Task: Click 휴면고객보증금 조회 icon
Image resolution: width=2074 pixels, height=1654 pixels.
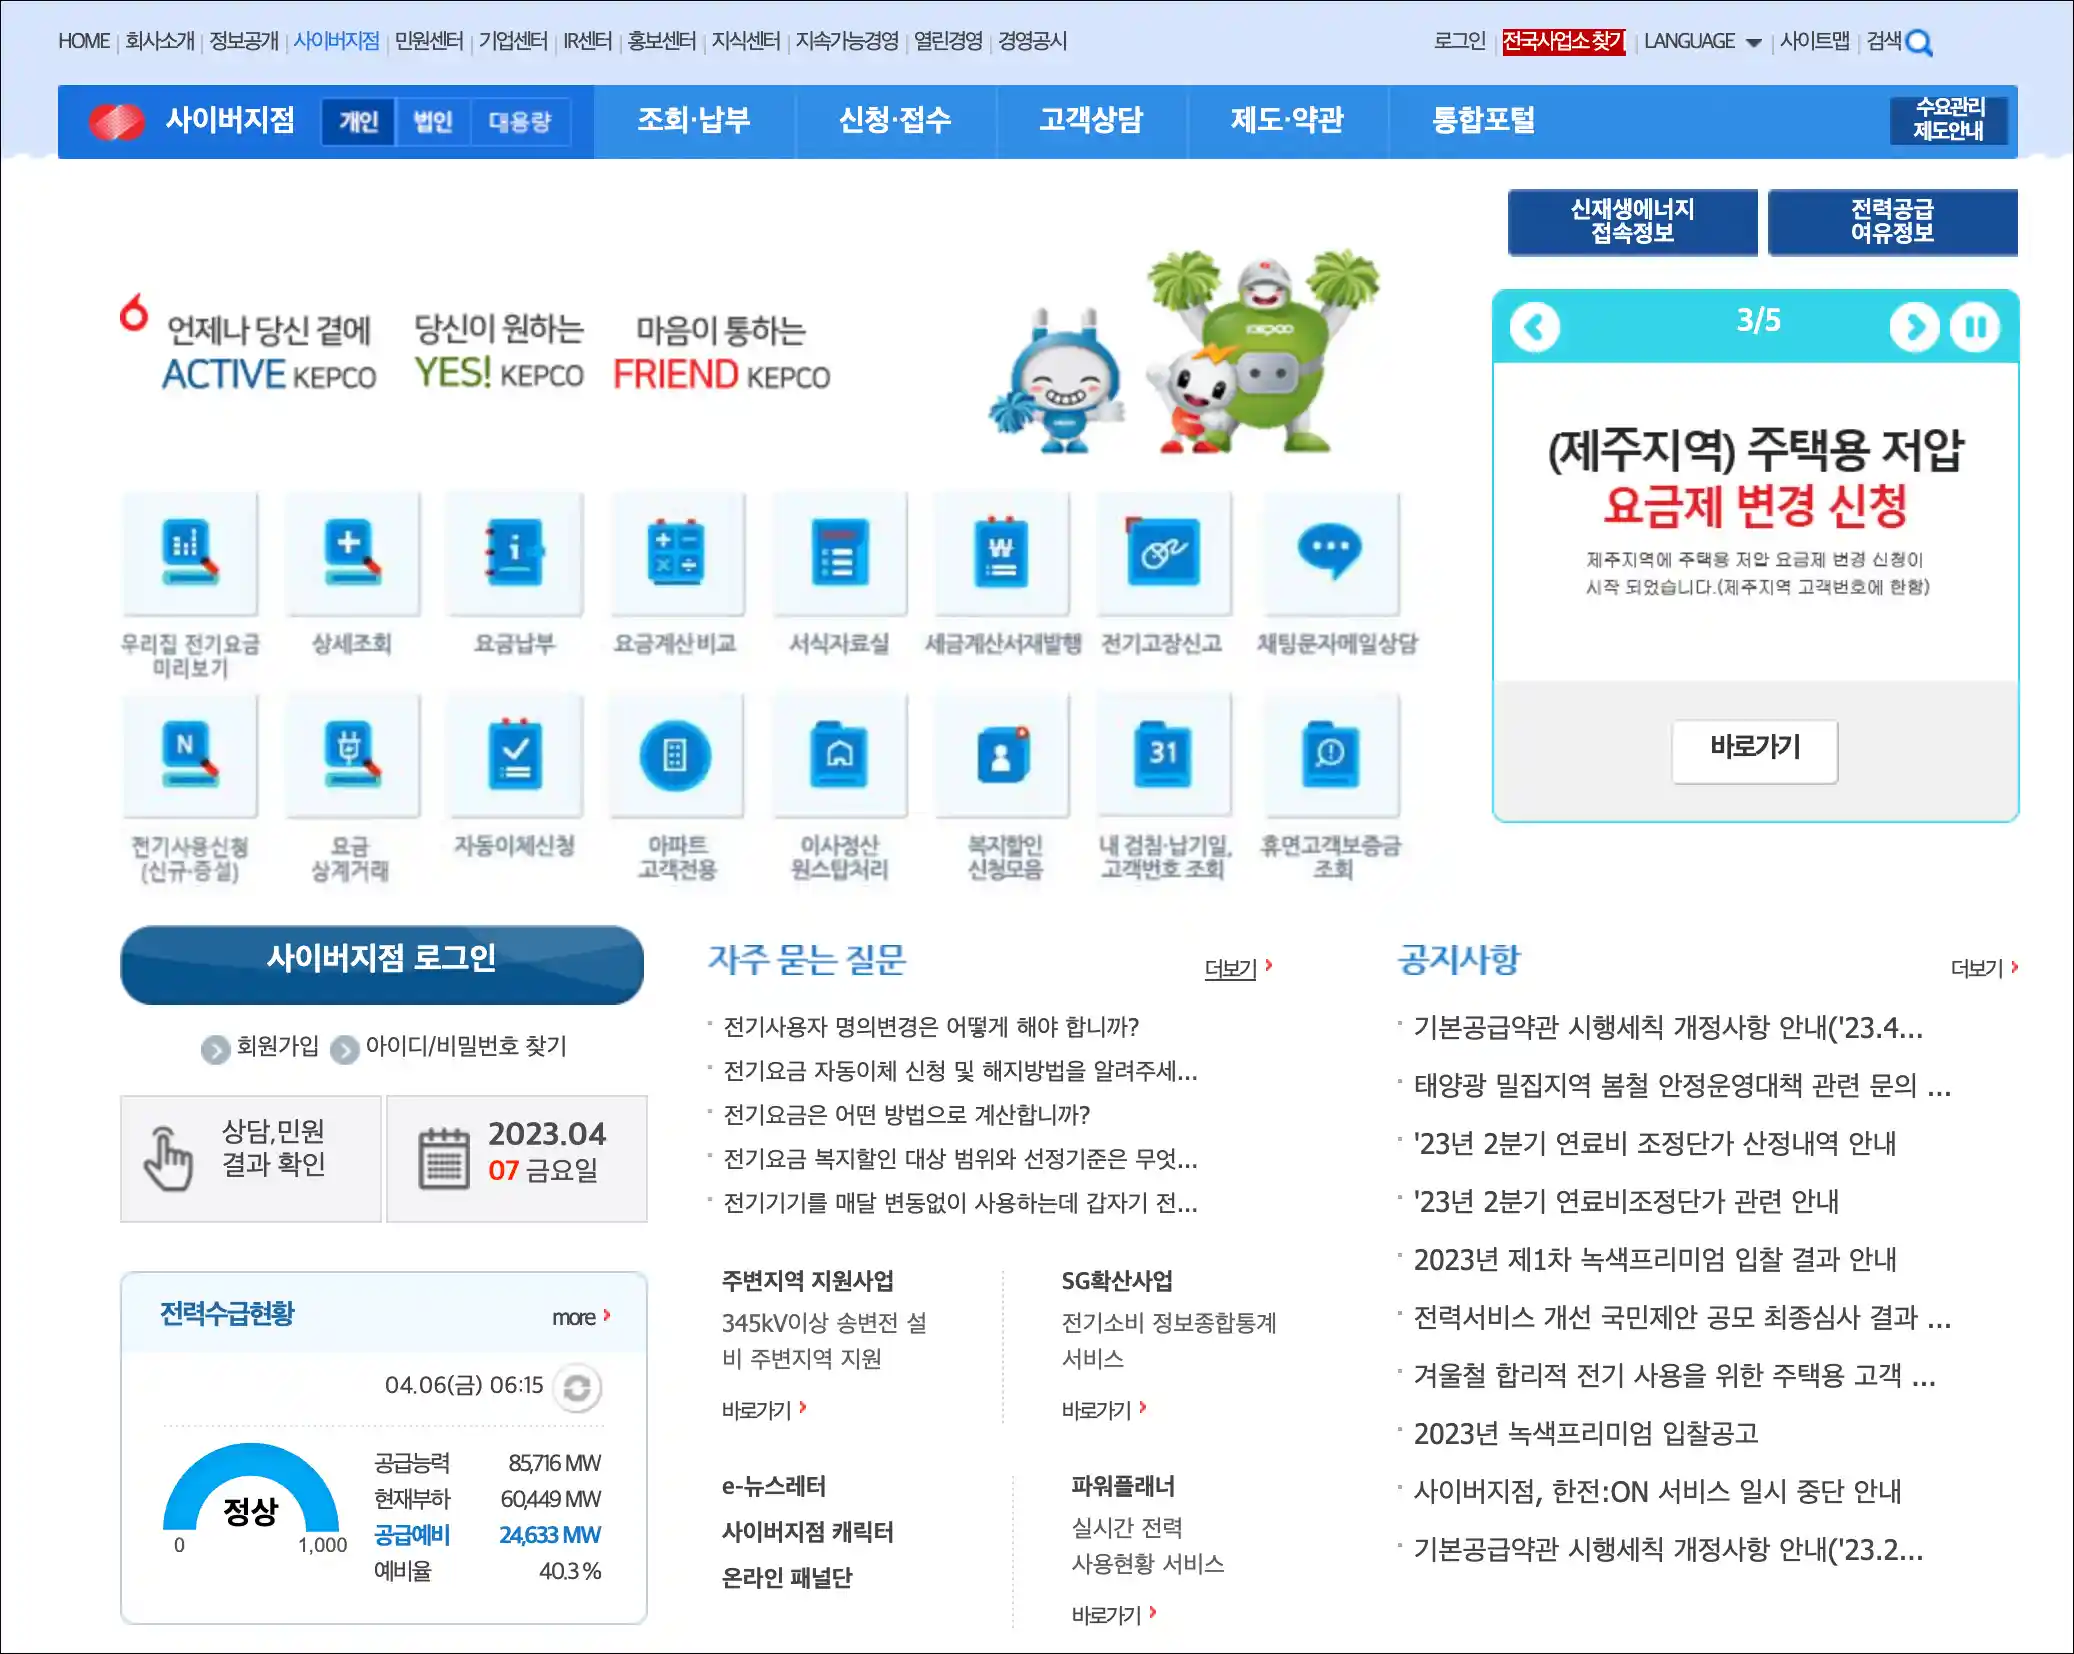Action: tap(1330, 756)
